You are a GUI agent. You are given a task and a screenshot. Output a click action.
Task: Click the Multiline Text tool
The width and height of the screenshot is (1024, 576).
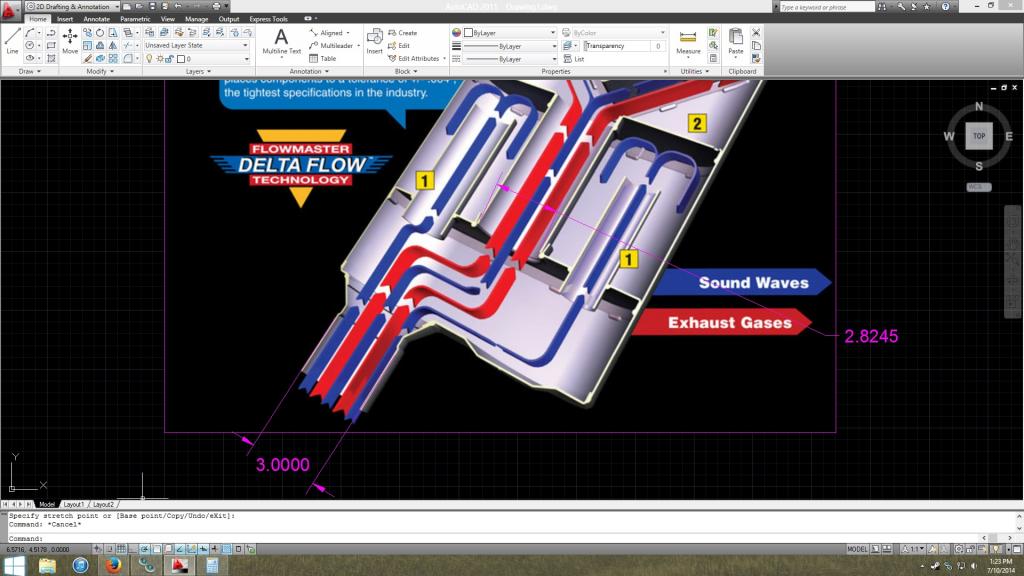tap(281, 41)
